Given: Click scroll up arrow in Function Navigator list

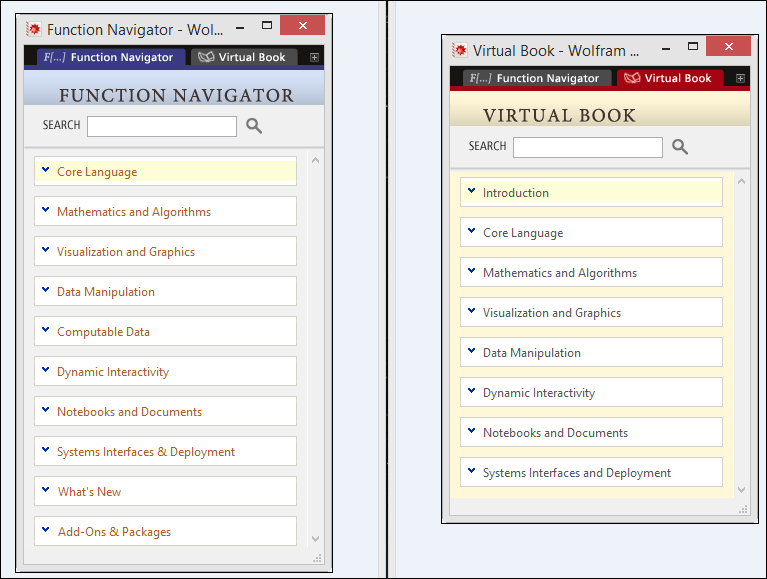Looking at the screenshot, I should pyautogui.click(x=316, y=160).
